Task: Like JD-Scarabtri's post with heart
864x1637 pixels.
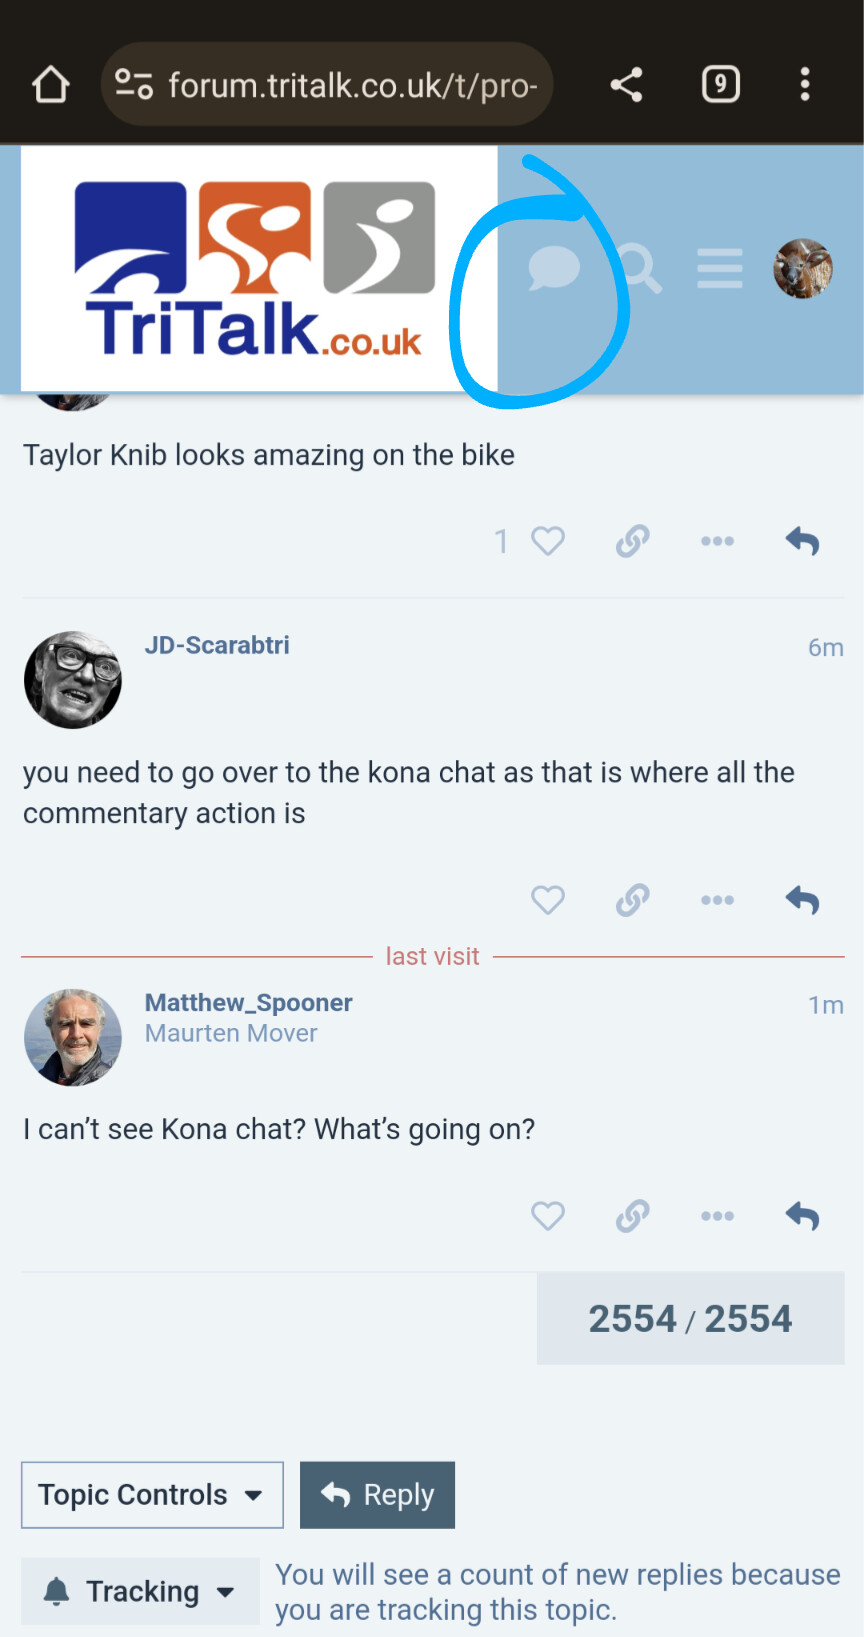Action: click(547, 900)
